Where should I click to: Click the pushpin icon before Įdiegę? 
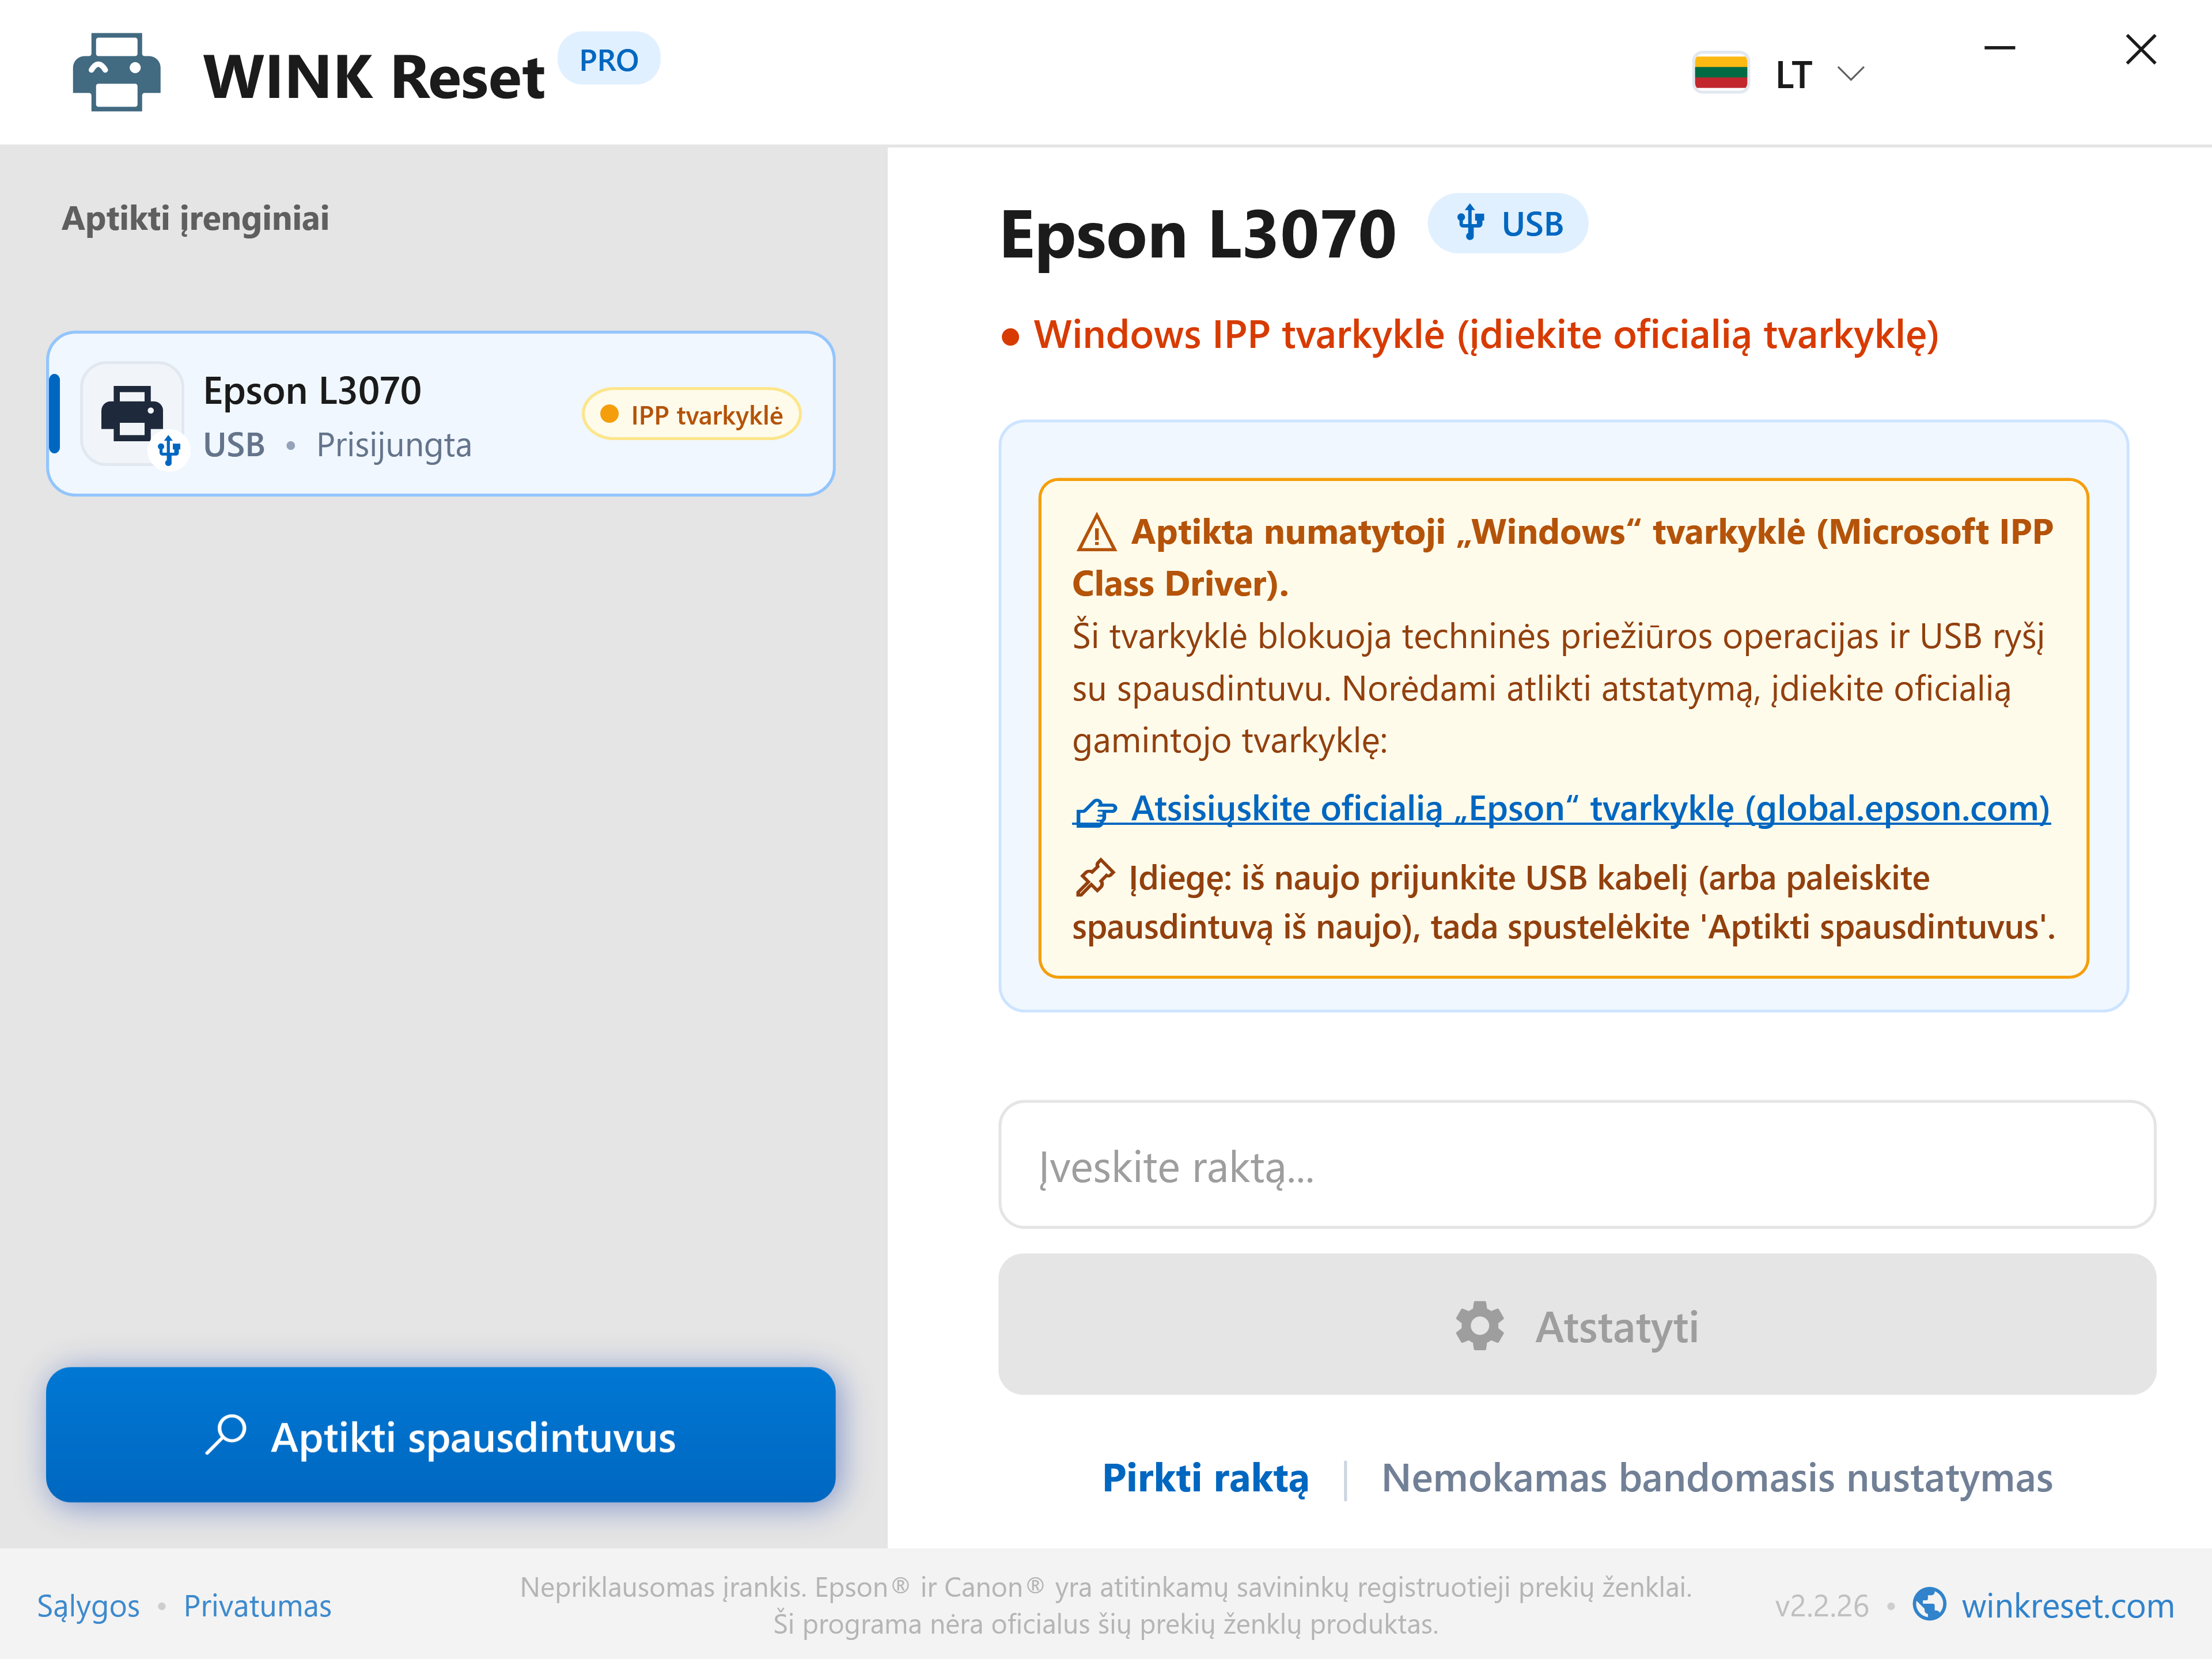pyautogui.click(x=1095, y=878)
